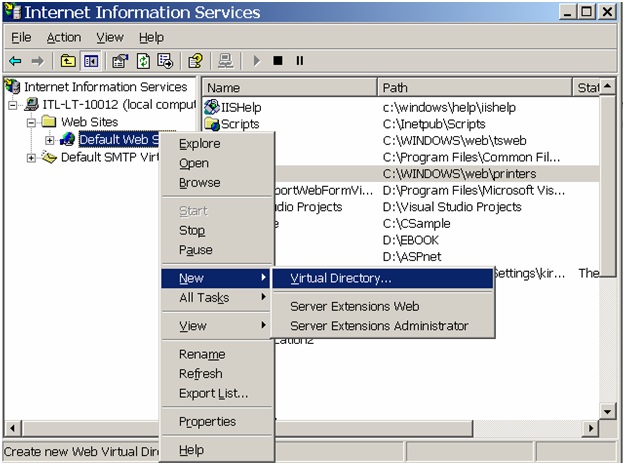
Task: Click the ITL-LT-10012 computer icon
Action: (31, 104)
